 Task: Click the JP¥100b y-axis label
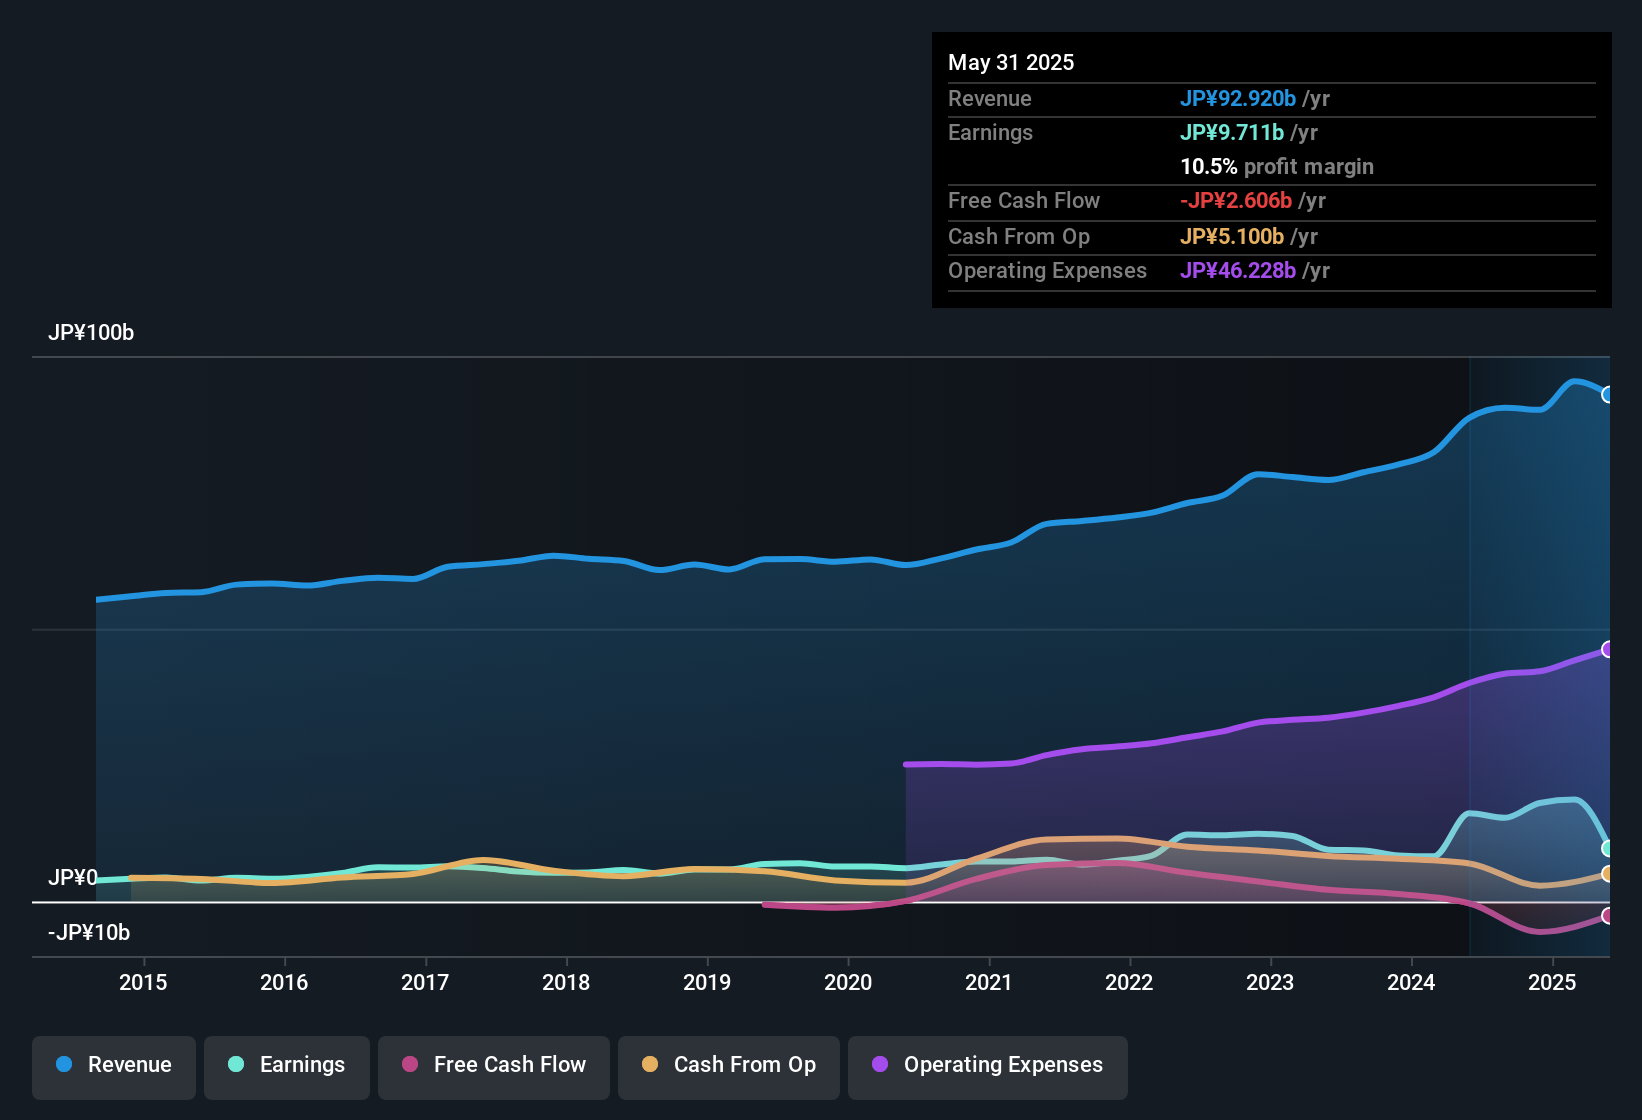click(91, 333)
